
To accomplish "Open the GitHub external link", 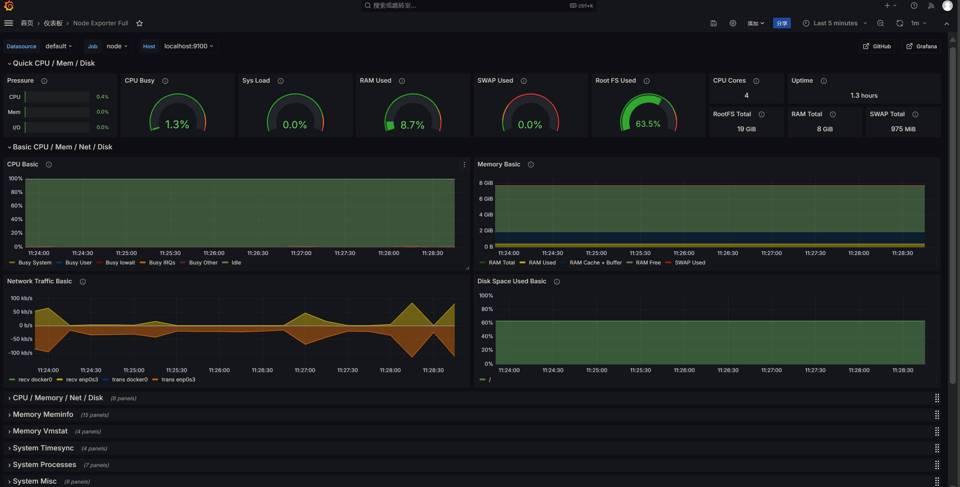I will coord(877,46).
